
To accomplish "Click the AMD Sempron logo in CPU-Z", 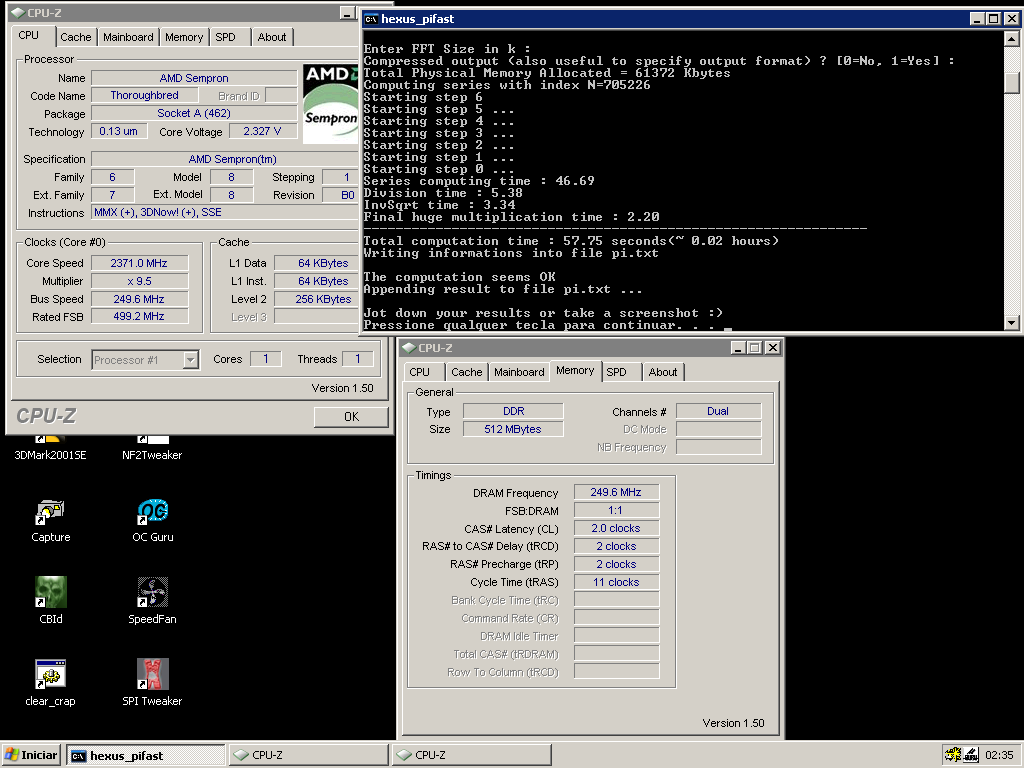I will (330, 104).
